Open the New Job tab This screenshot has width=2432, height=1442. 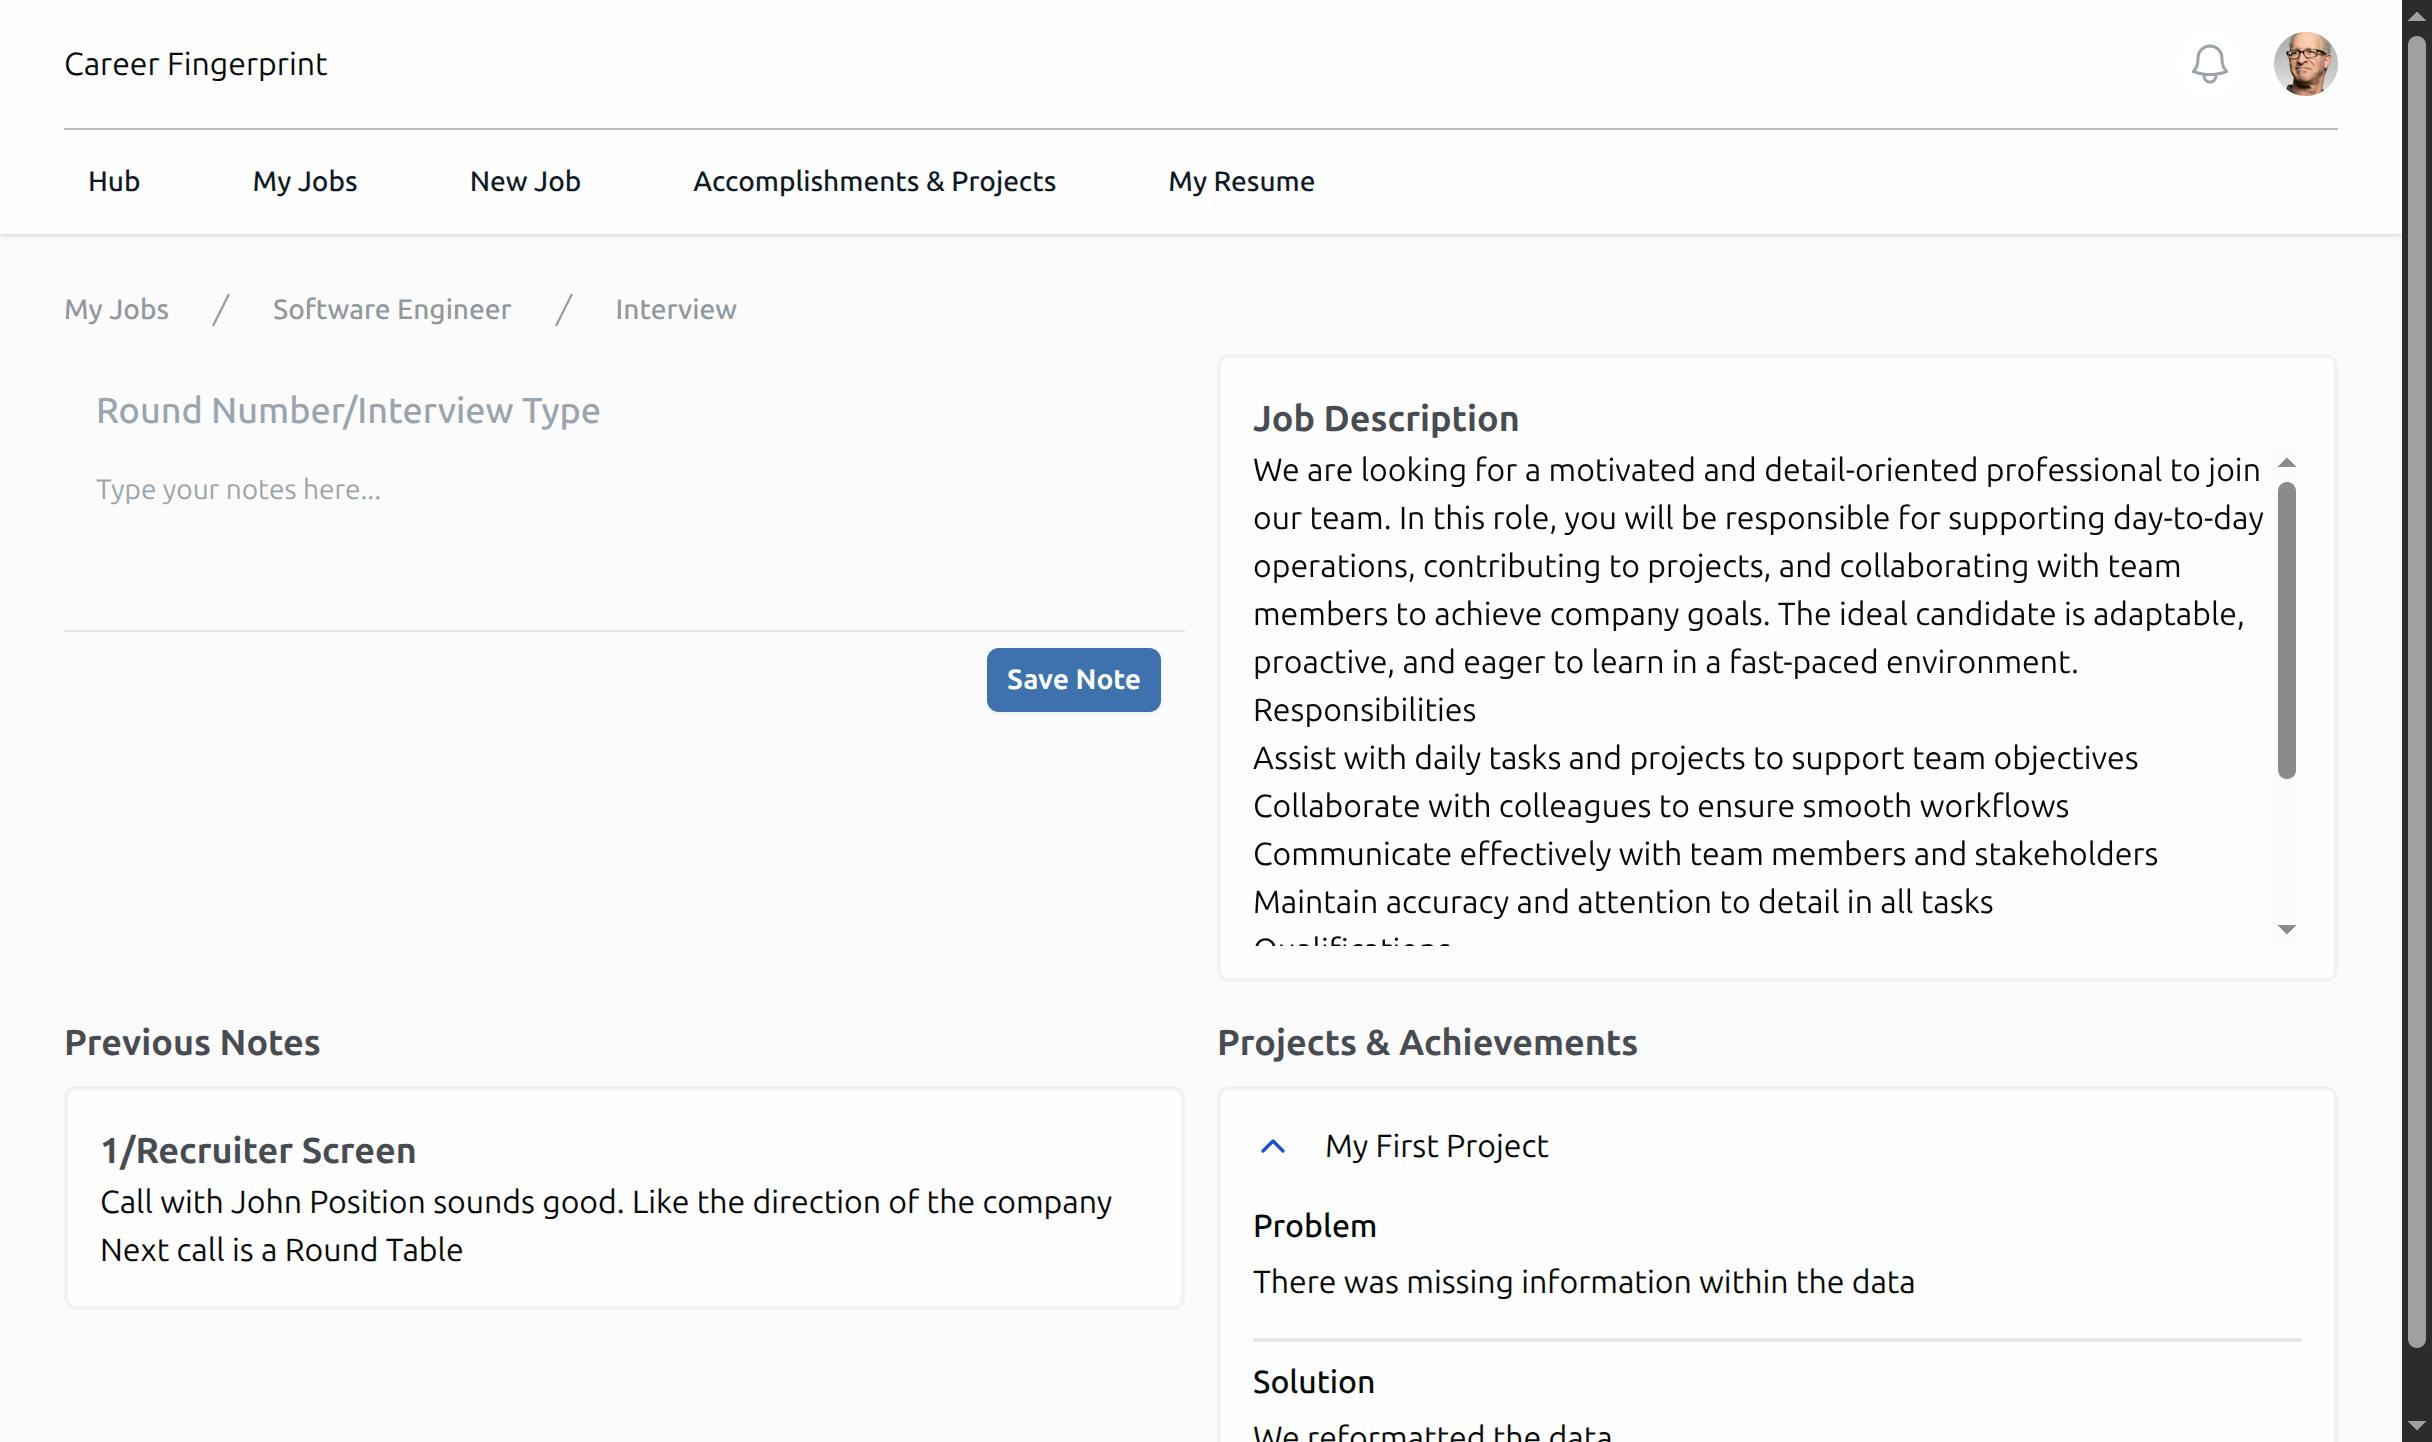(525, 181)
